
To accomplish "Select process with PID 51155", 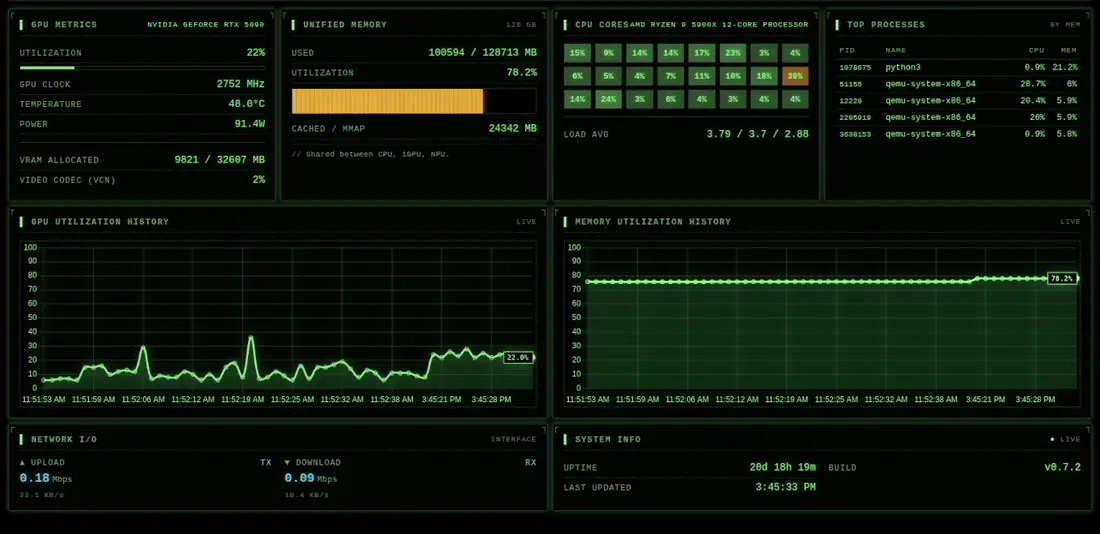I will click(958, 84).
